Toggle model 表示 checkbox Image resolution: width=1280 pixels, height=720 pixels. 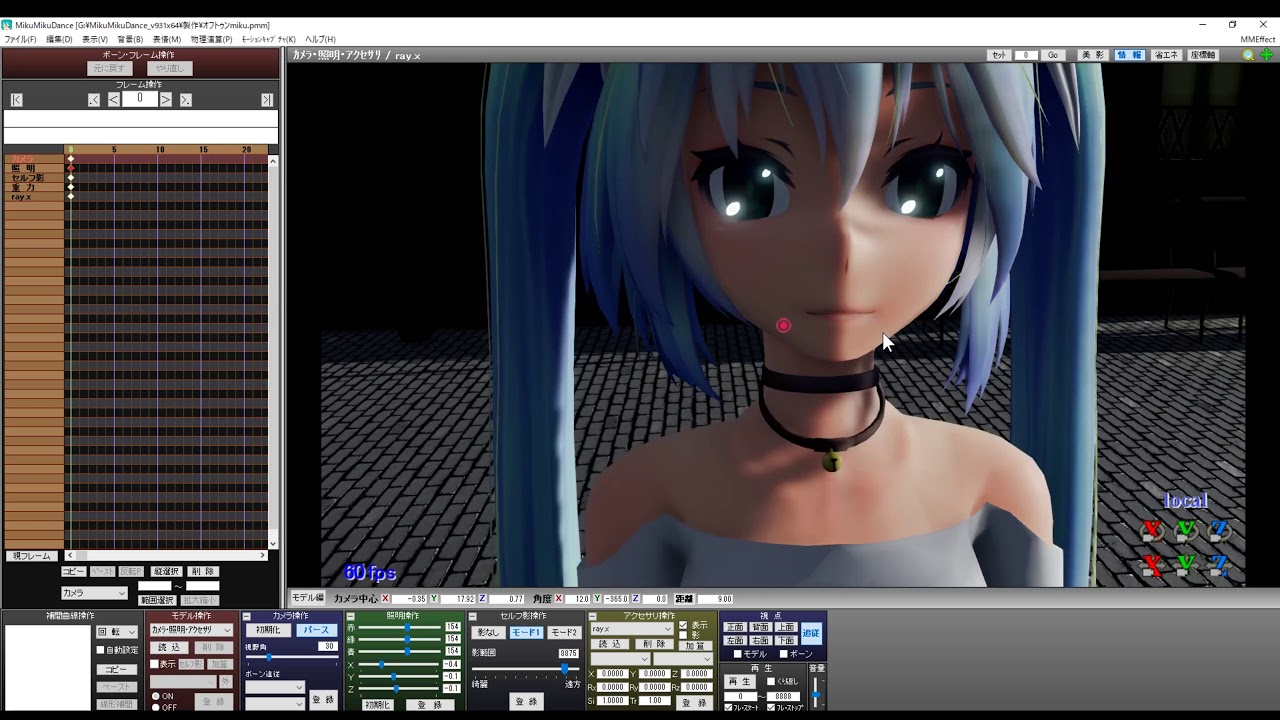(x=154, y=664)
